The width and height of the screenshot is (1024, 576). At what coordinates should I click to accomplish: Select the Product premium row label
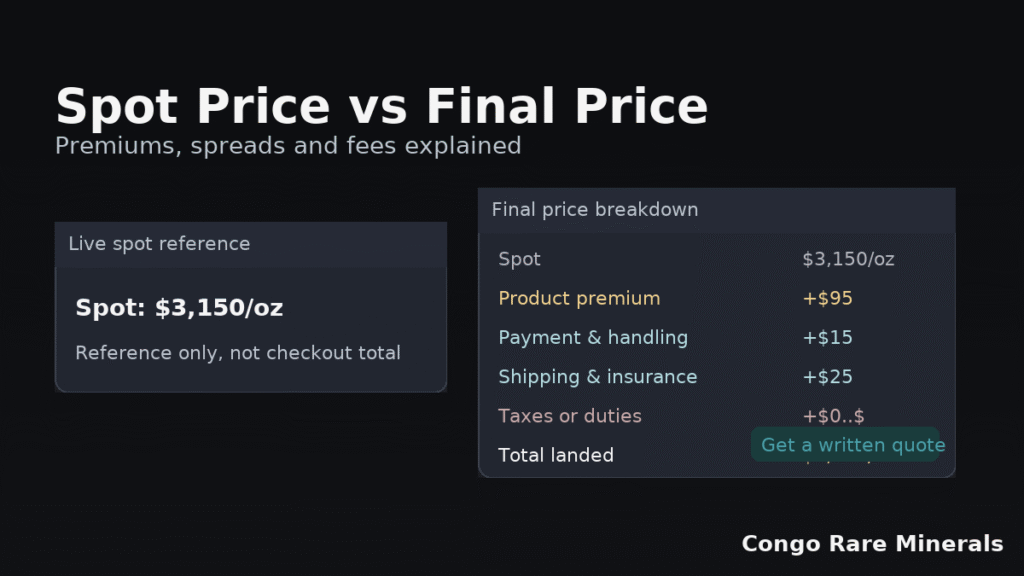tap(579, 298)
